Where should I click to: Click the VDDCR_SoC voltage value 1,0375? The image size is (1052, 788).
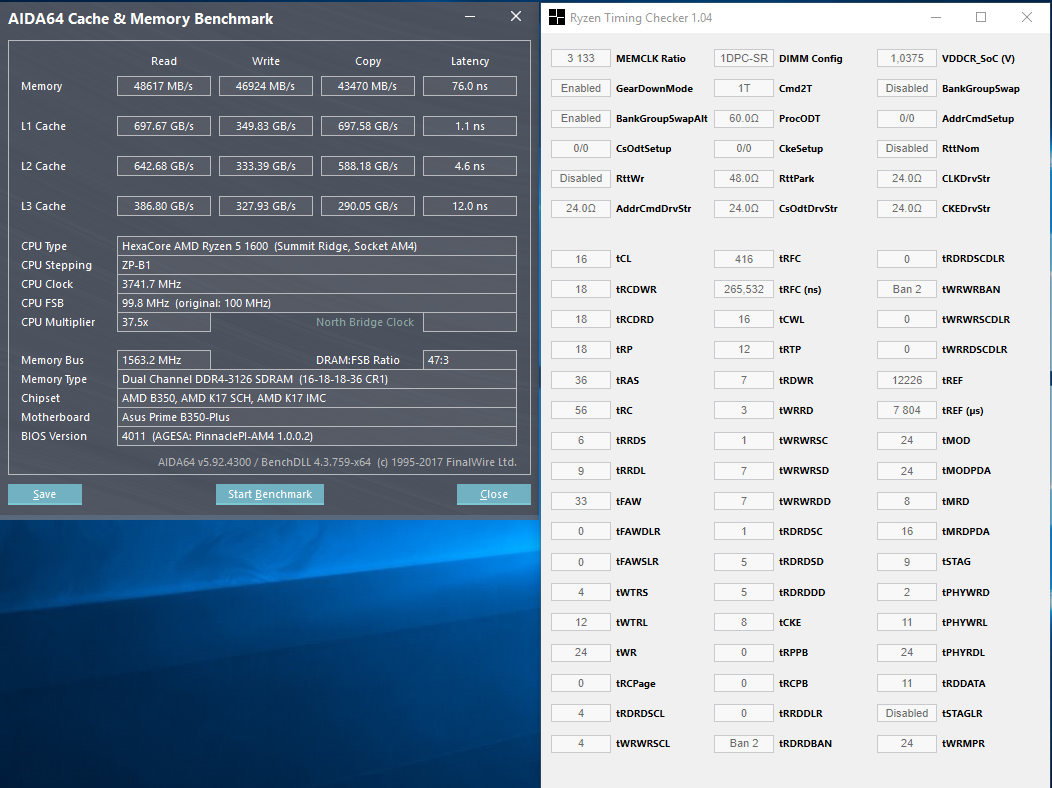(x=906, y=58)
